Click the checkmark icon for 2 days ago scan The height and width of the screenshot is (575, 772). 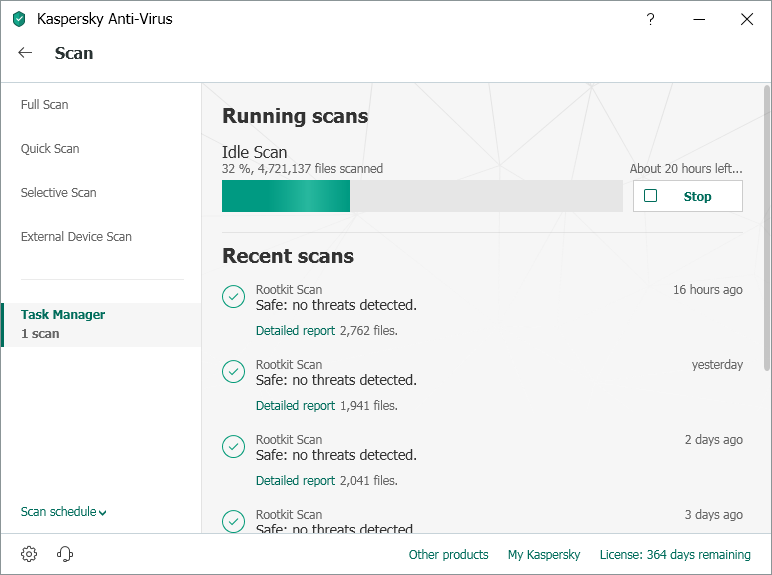pos(233,446)
